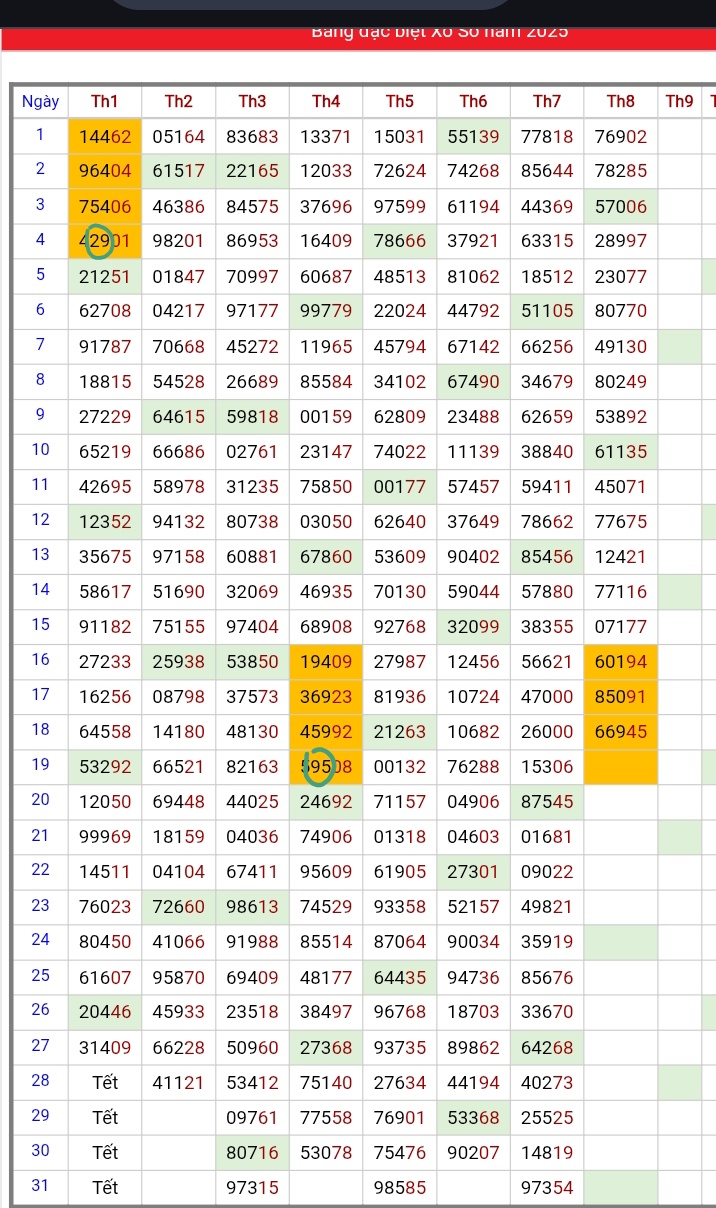Select the green cell 27301
This screenshot has width=716, height=1208.
[x=473, y=871]
